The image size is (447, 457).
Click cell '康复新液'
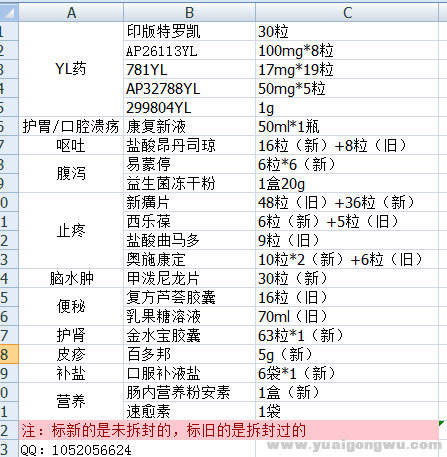point(189,126)
